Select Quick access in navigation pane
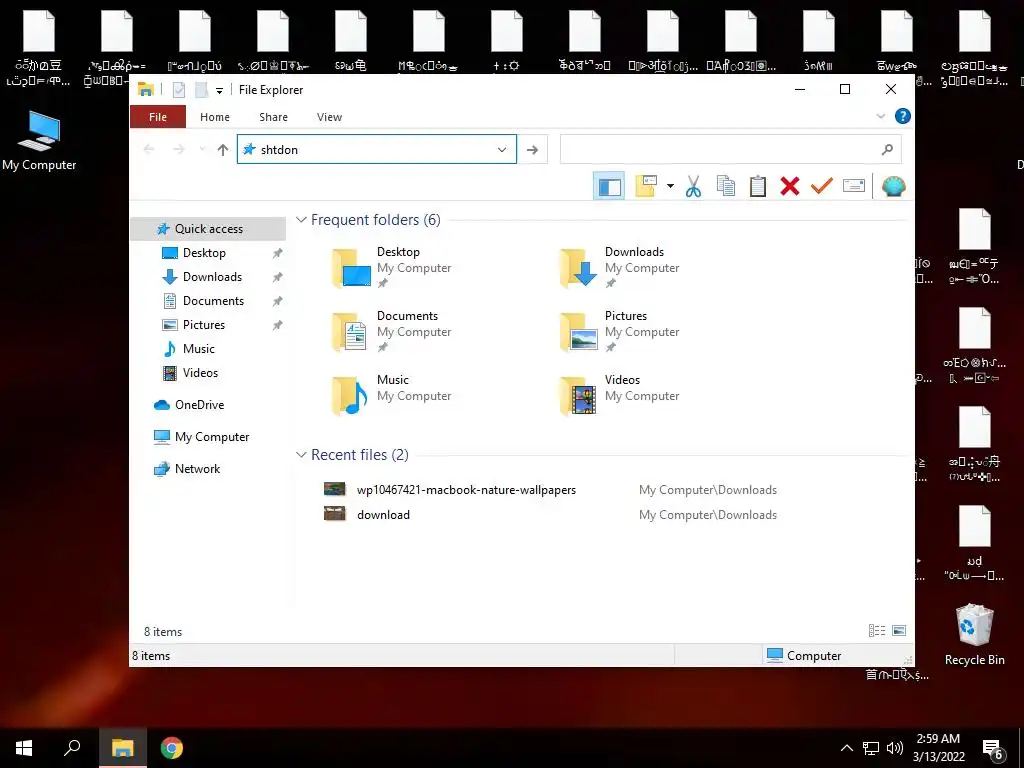Screen dimensions: 1024x768 pyautogui.click(x=208, y=229)
